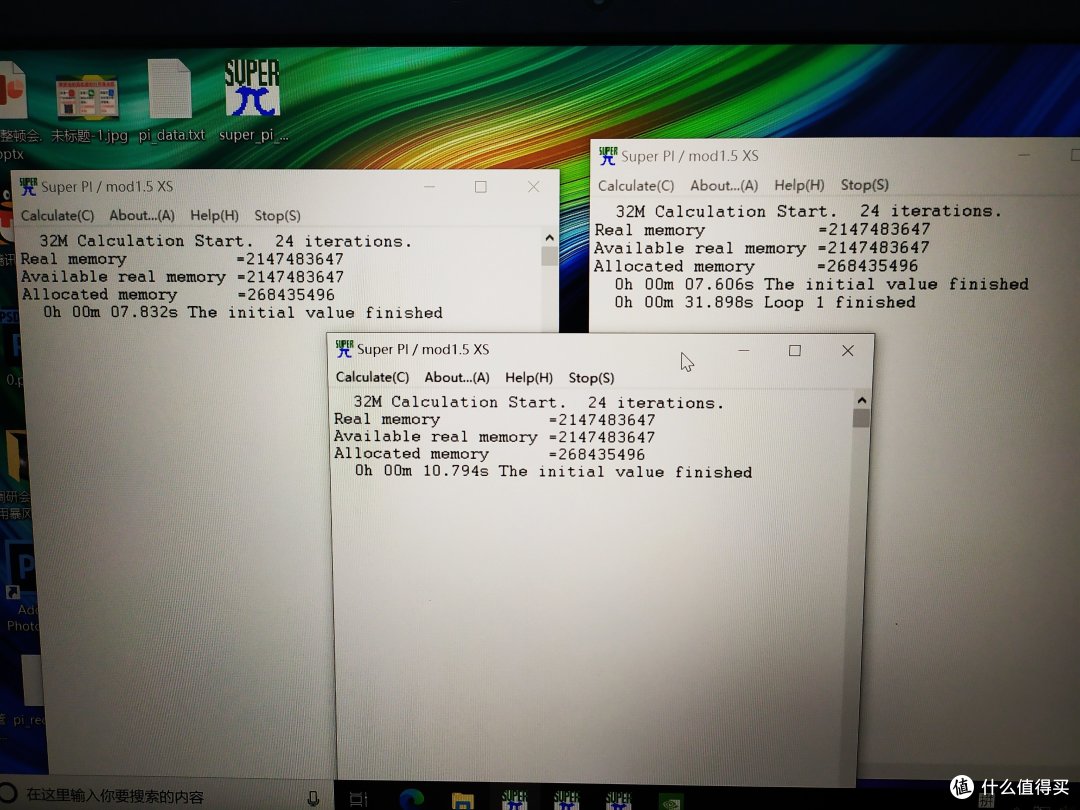Click 'Allocated memory' line in left window
Viewport: 1080px width, 810px height.
click(x=178, y=295)
